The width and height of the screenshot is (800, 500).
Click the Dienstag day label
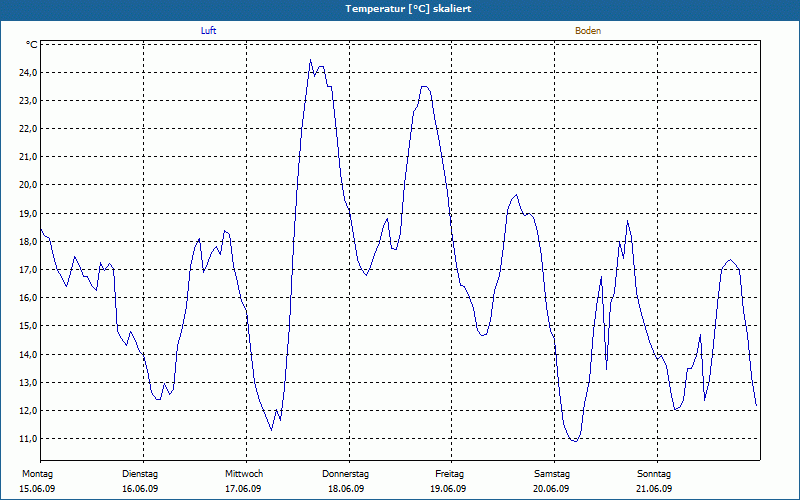pyautogui.click(x=140, y=474)
